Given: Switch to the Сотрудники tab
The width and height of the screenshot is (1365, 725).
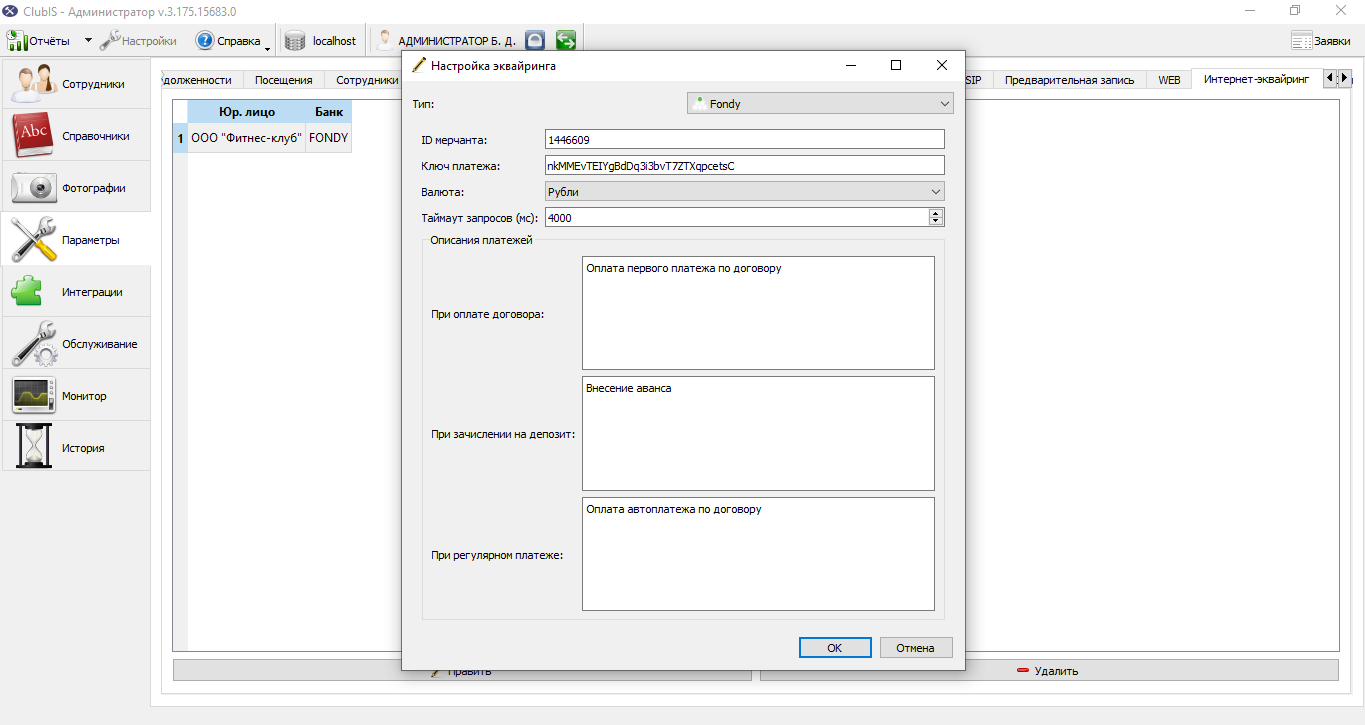Looking at the screenshot, I should (365, 80).
